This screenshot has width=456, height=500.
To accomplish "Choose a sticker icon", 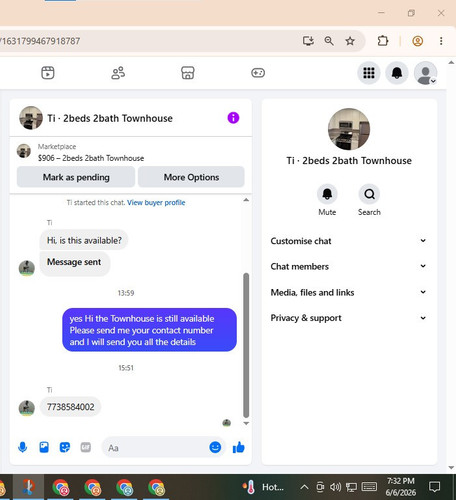I will click(65, 447).
